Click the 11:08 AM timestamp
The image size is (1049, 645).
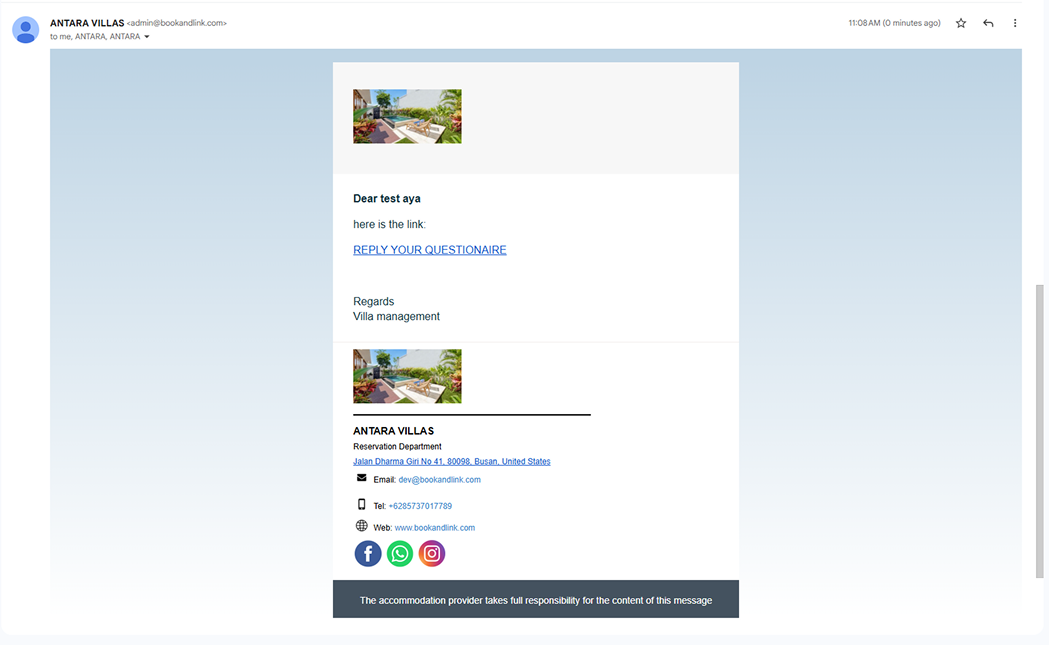tap(894, 23)
